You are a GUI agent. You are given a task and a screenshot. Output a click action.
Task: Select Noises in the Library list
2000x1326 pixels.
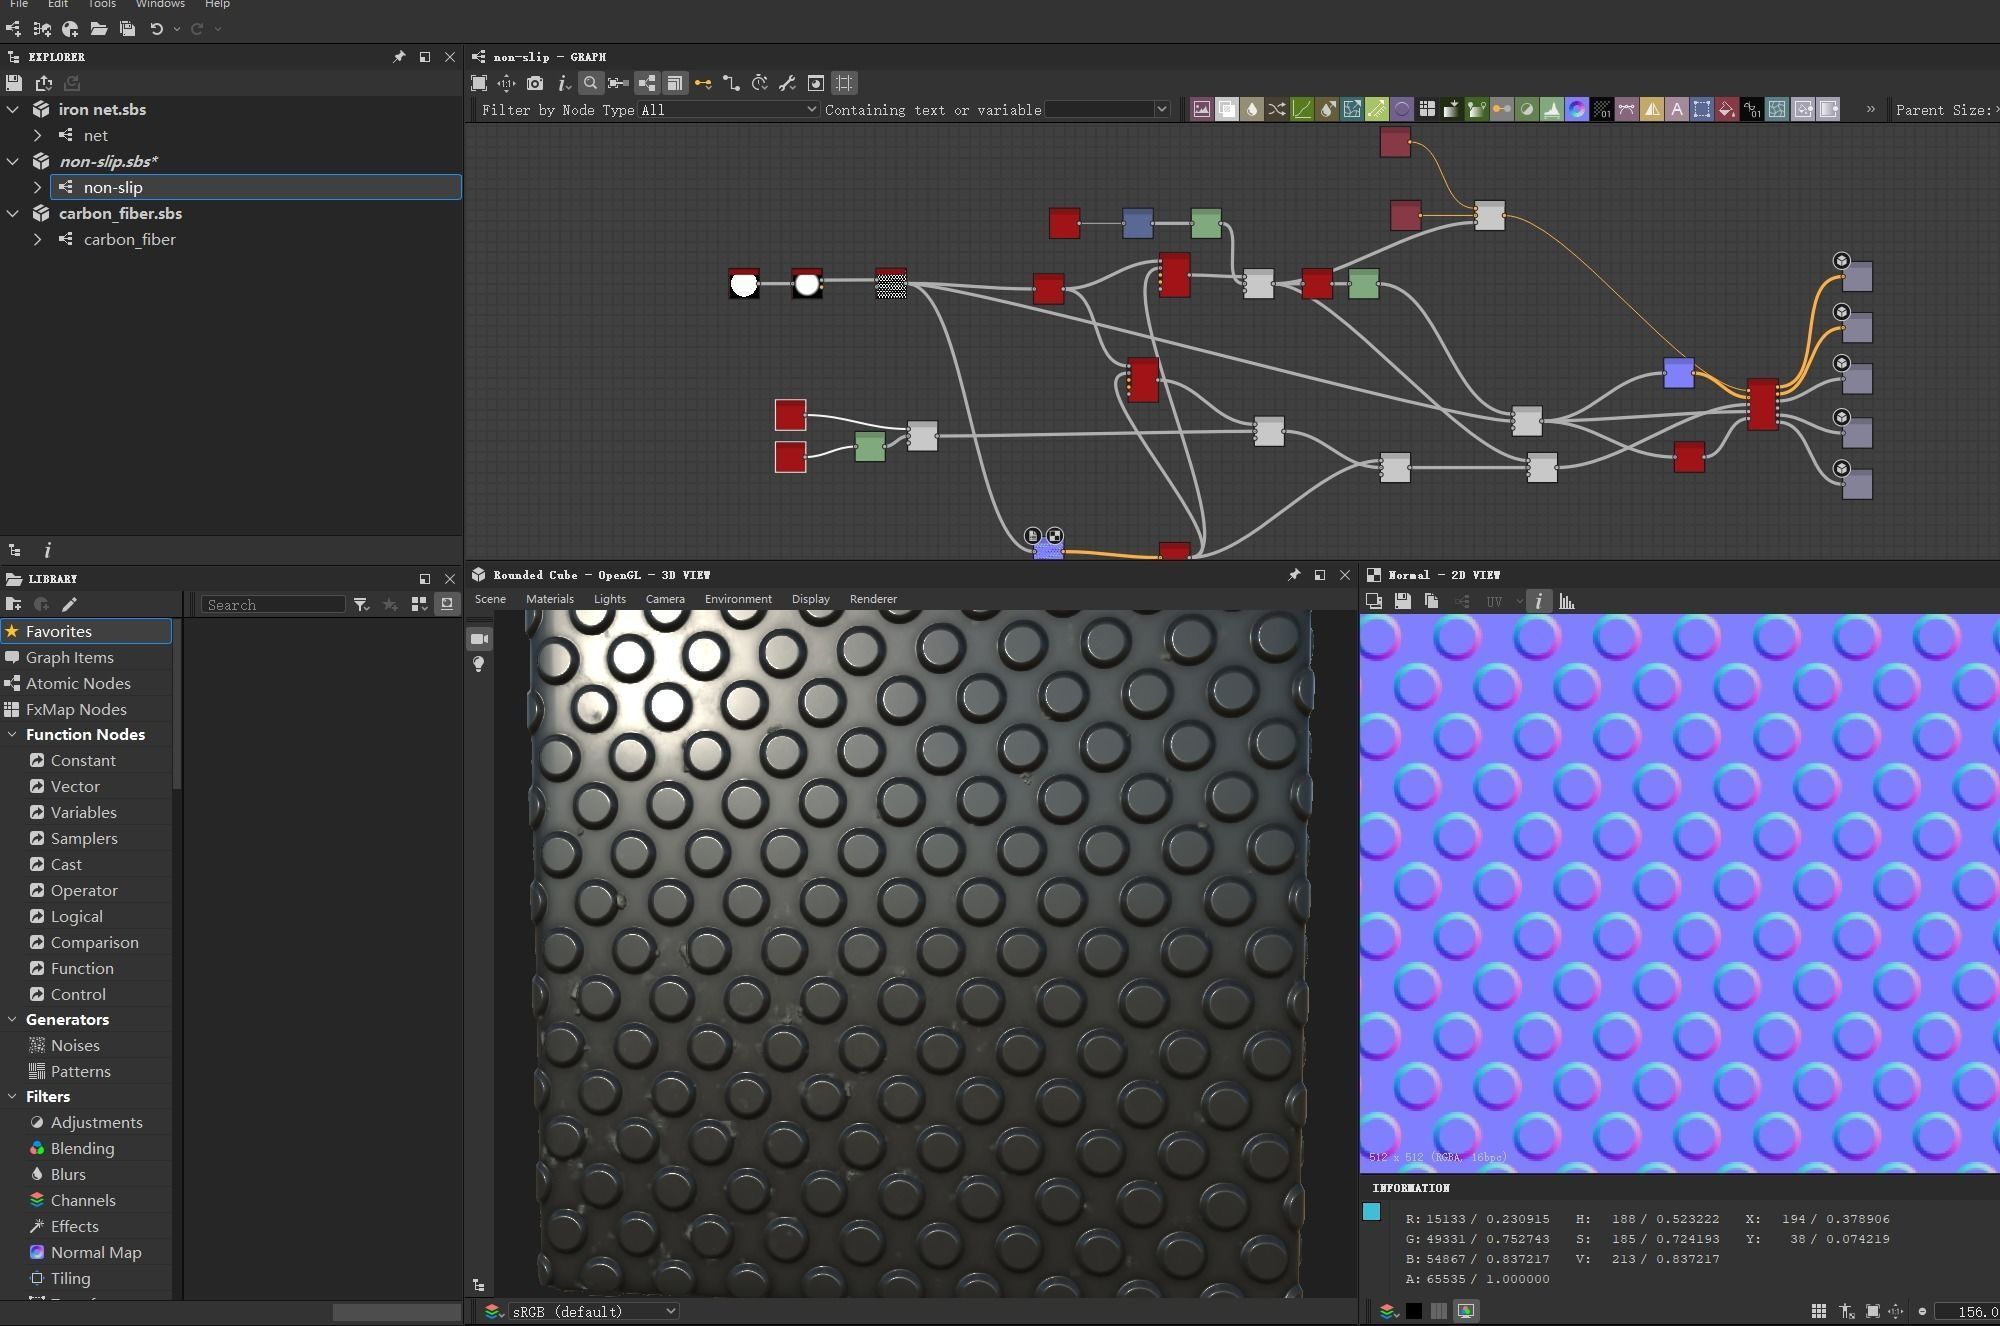coord(75,1046)
